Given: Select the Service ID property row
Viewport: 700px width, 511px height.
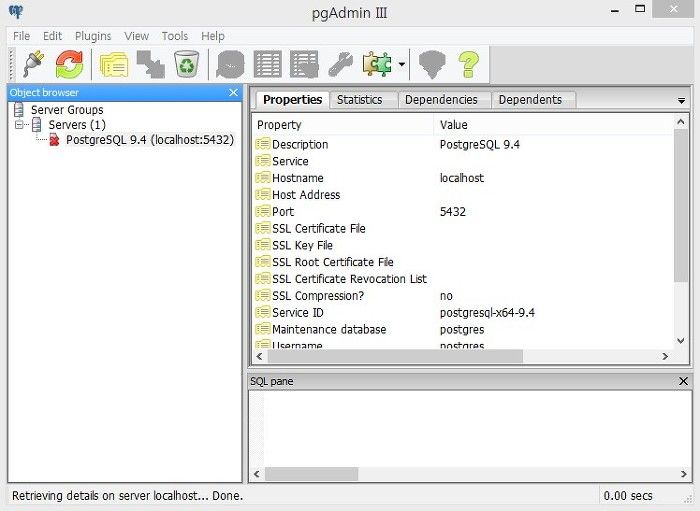Looking at the screenshot, I should (x=463, y=312).
